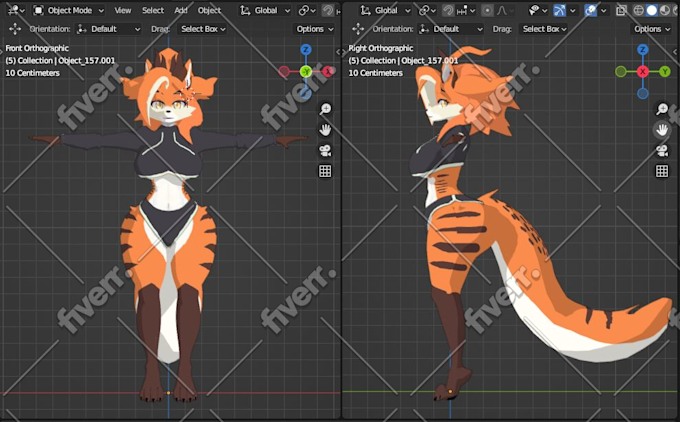Open proportional falloff curve menu

point(504,10)
